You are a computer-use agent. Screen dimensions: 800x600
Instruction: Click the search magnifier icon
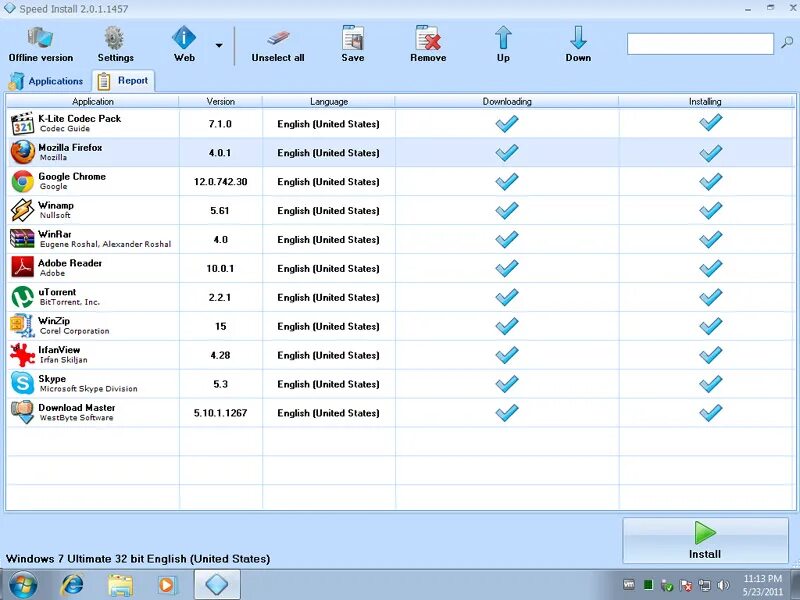click(x=787, y=43)
